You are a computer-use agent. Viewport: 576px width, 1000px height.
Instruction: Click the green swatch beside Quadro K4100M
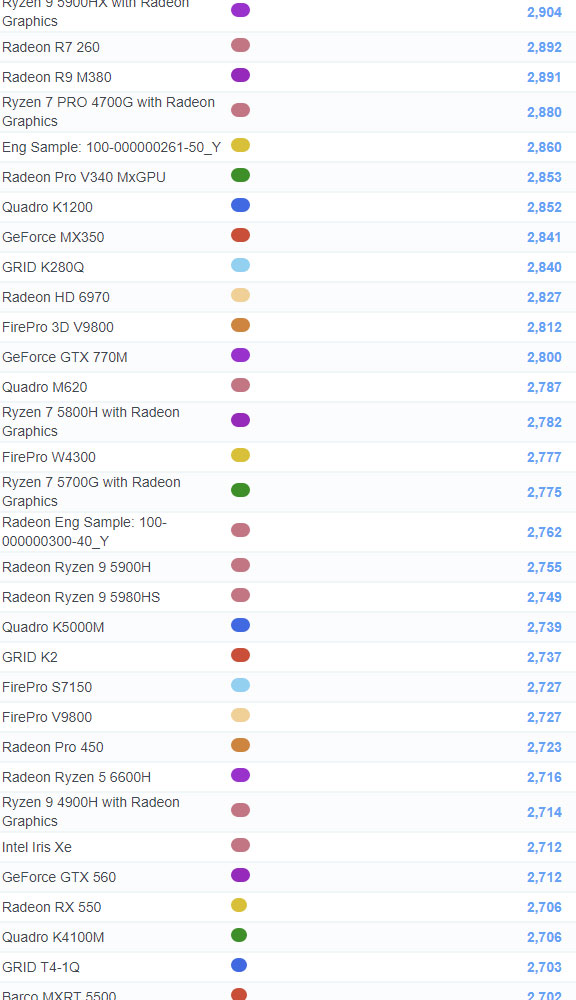tap(239, 936)
